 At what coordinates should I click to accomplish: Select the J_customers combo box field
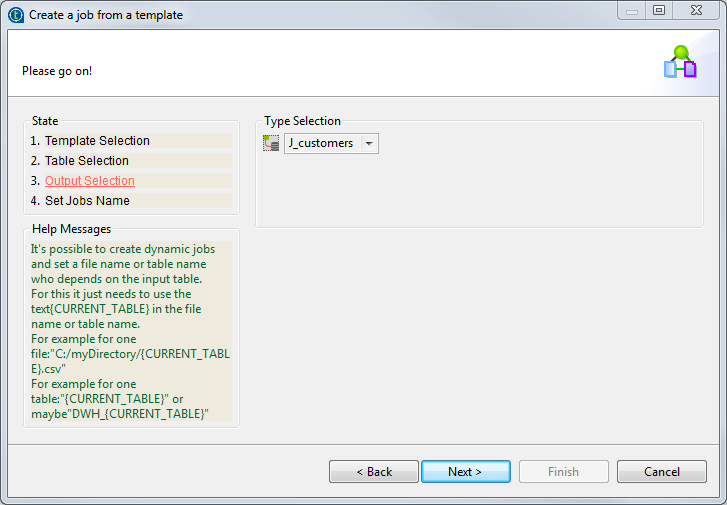[x=331, y=144]
